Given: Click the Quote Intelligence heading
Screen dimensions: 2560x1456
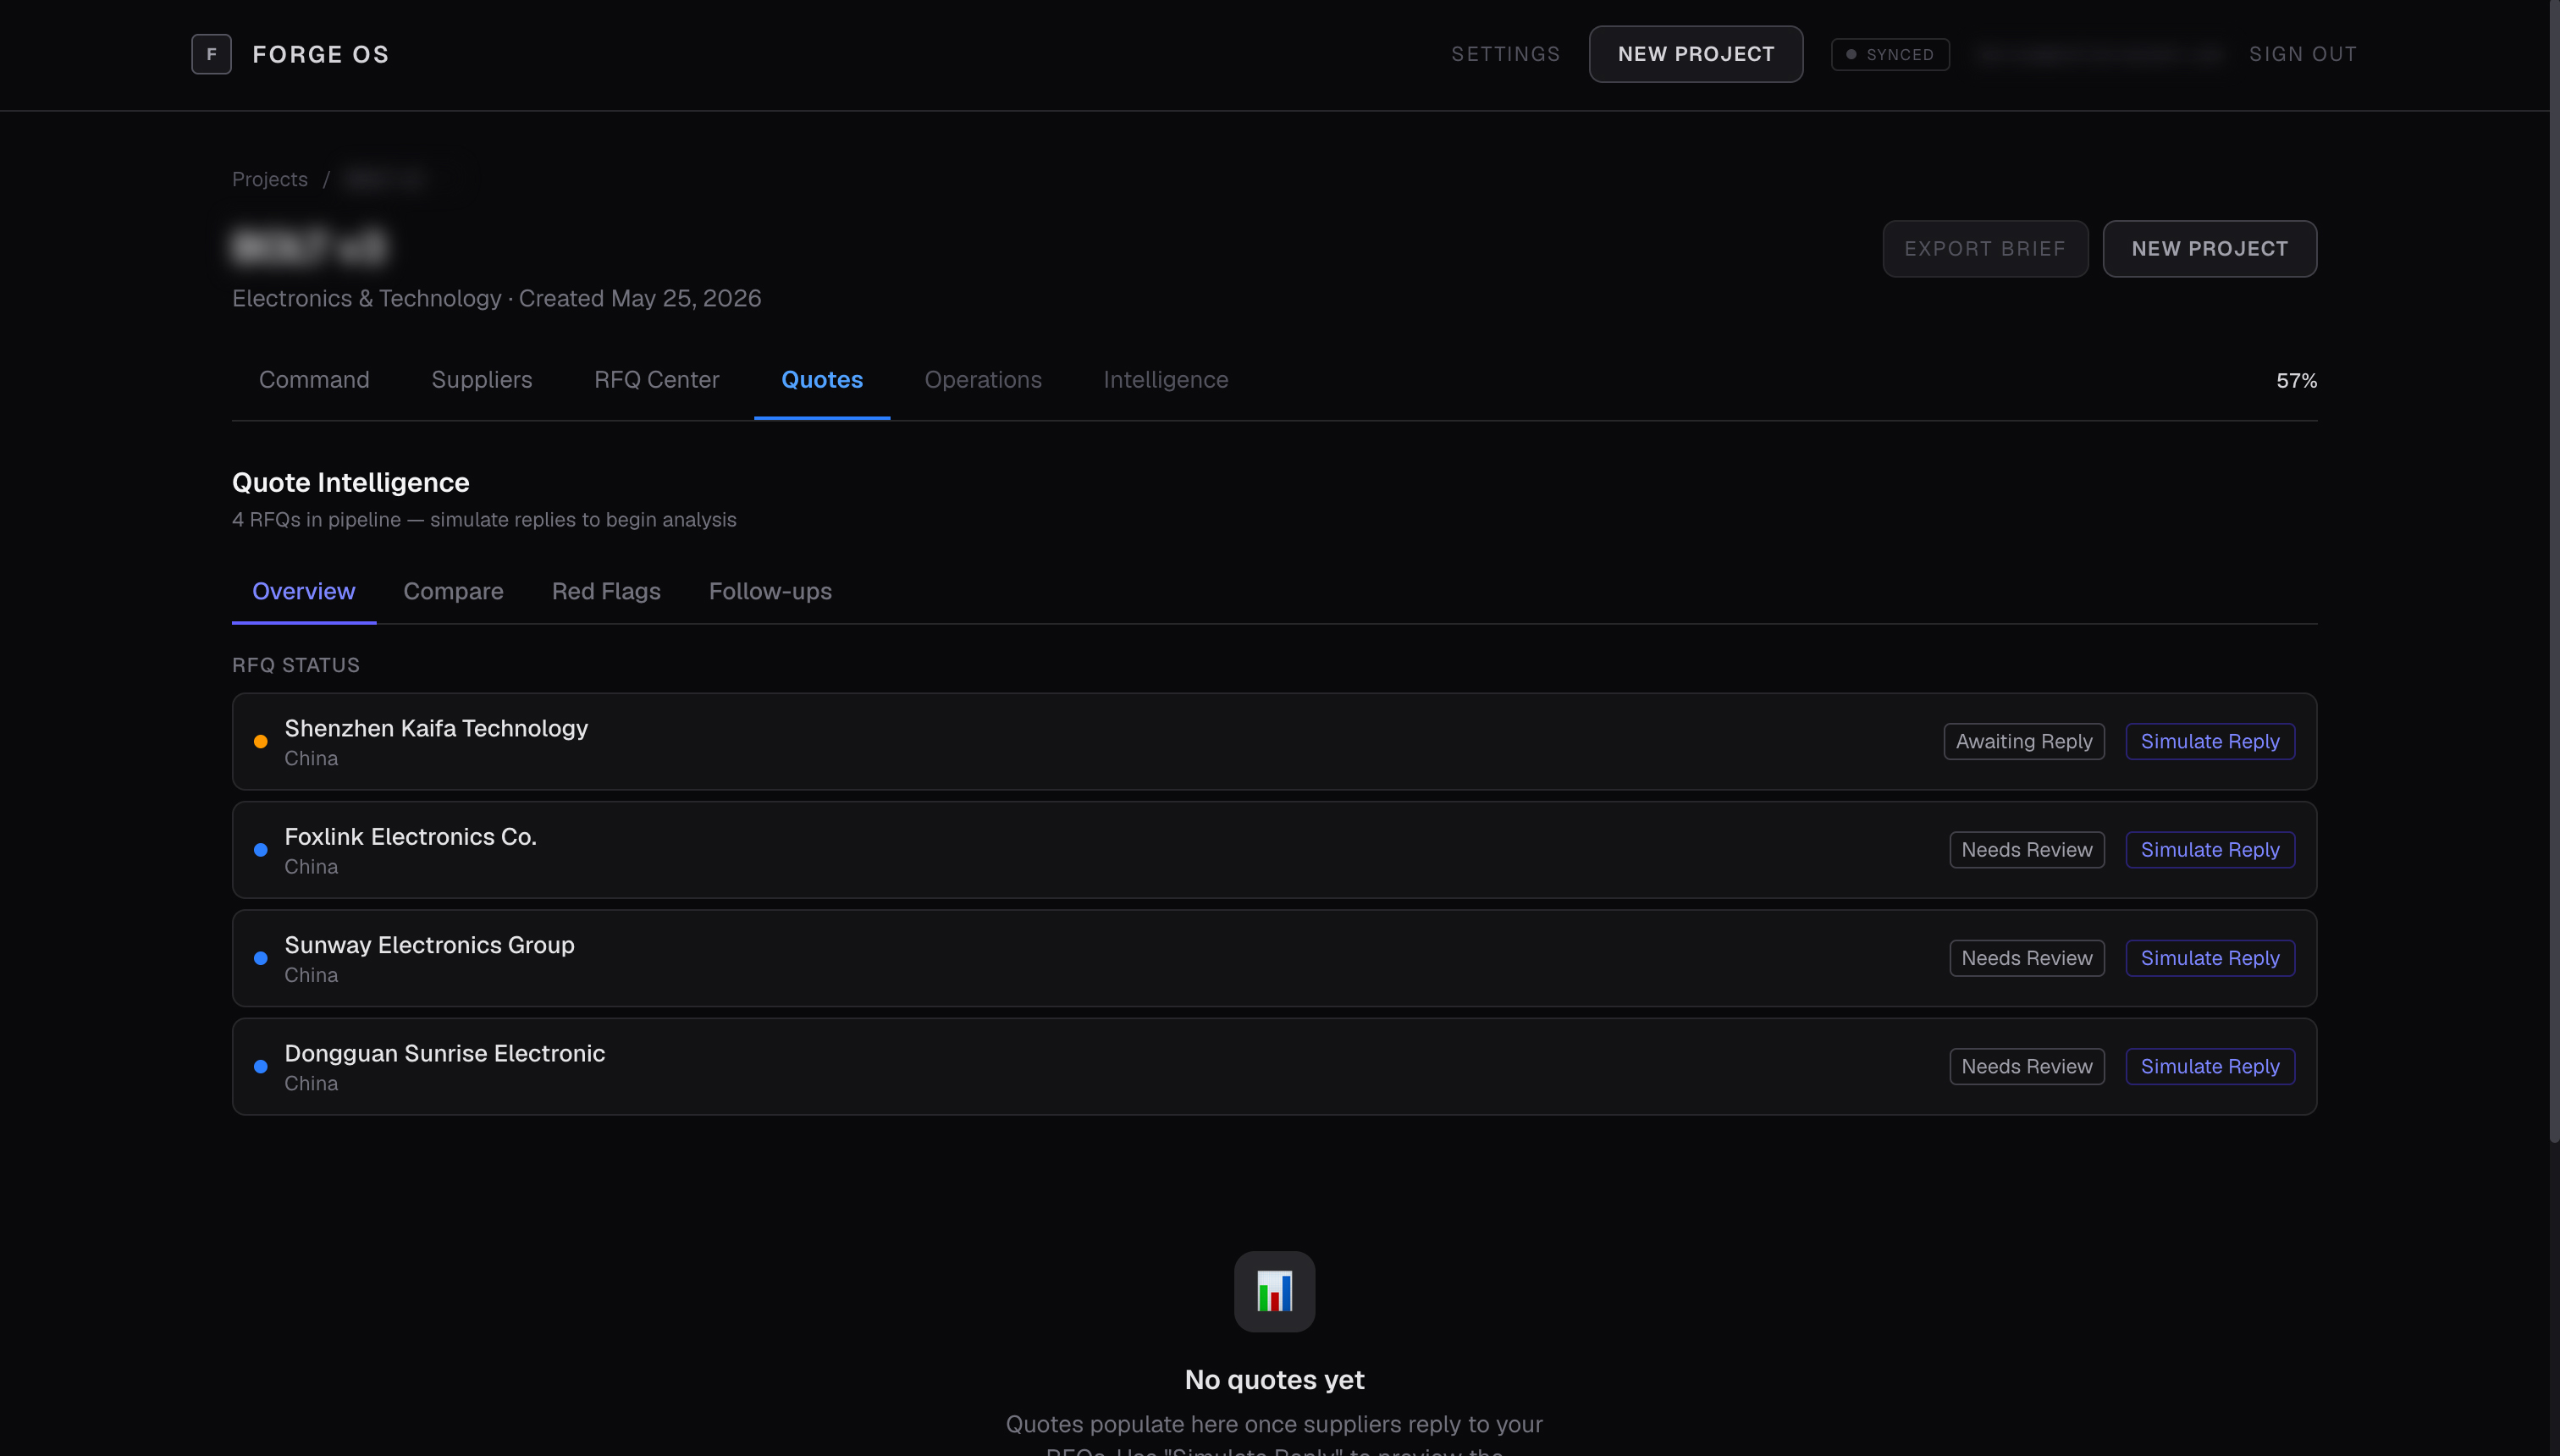Looking at the screenshot, I should [x=350, y=483].
